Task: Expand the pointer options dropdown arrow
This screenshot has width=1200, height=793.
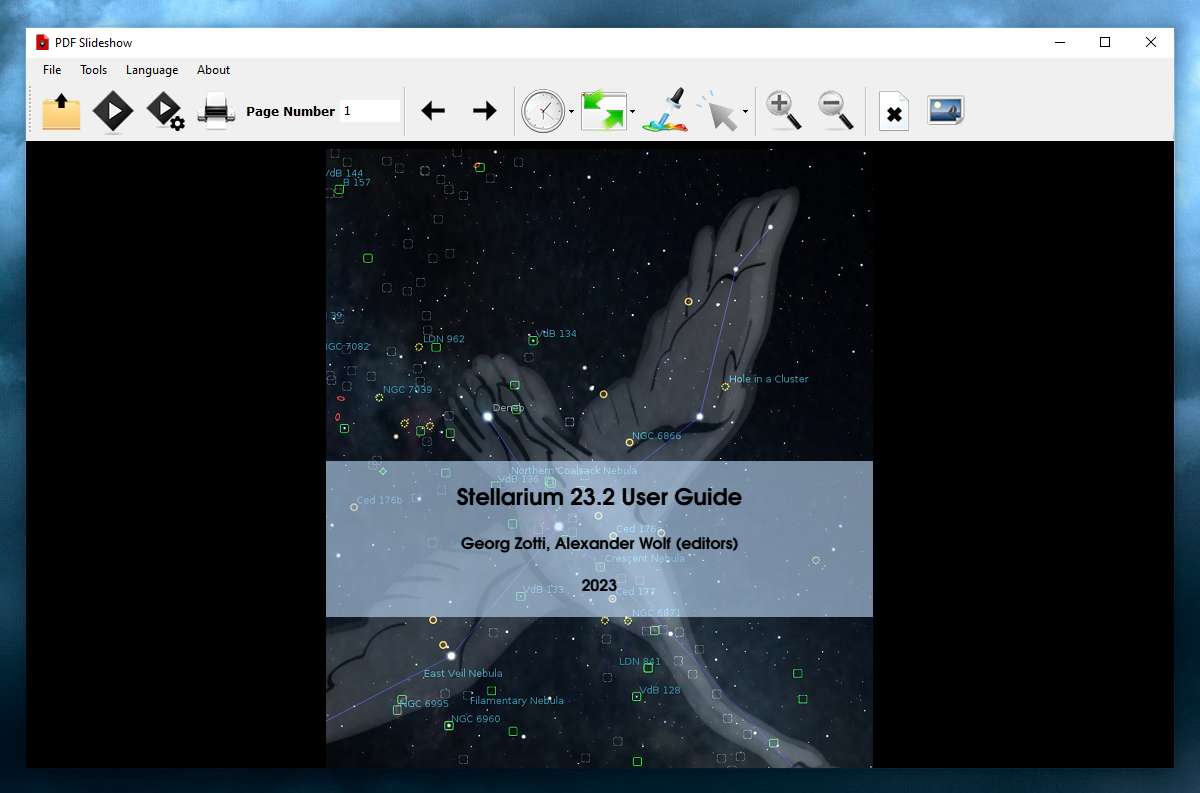Action: 746,112
